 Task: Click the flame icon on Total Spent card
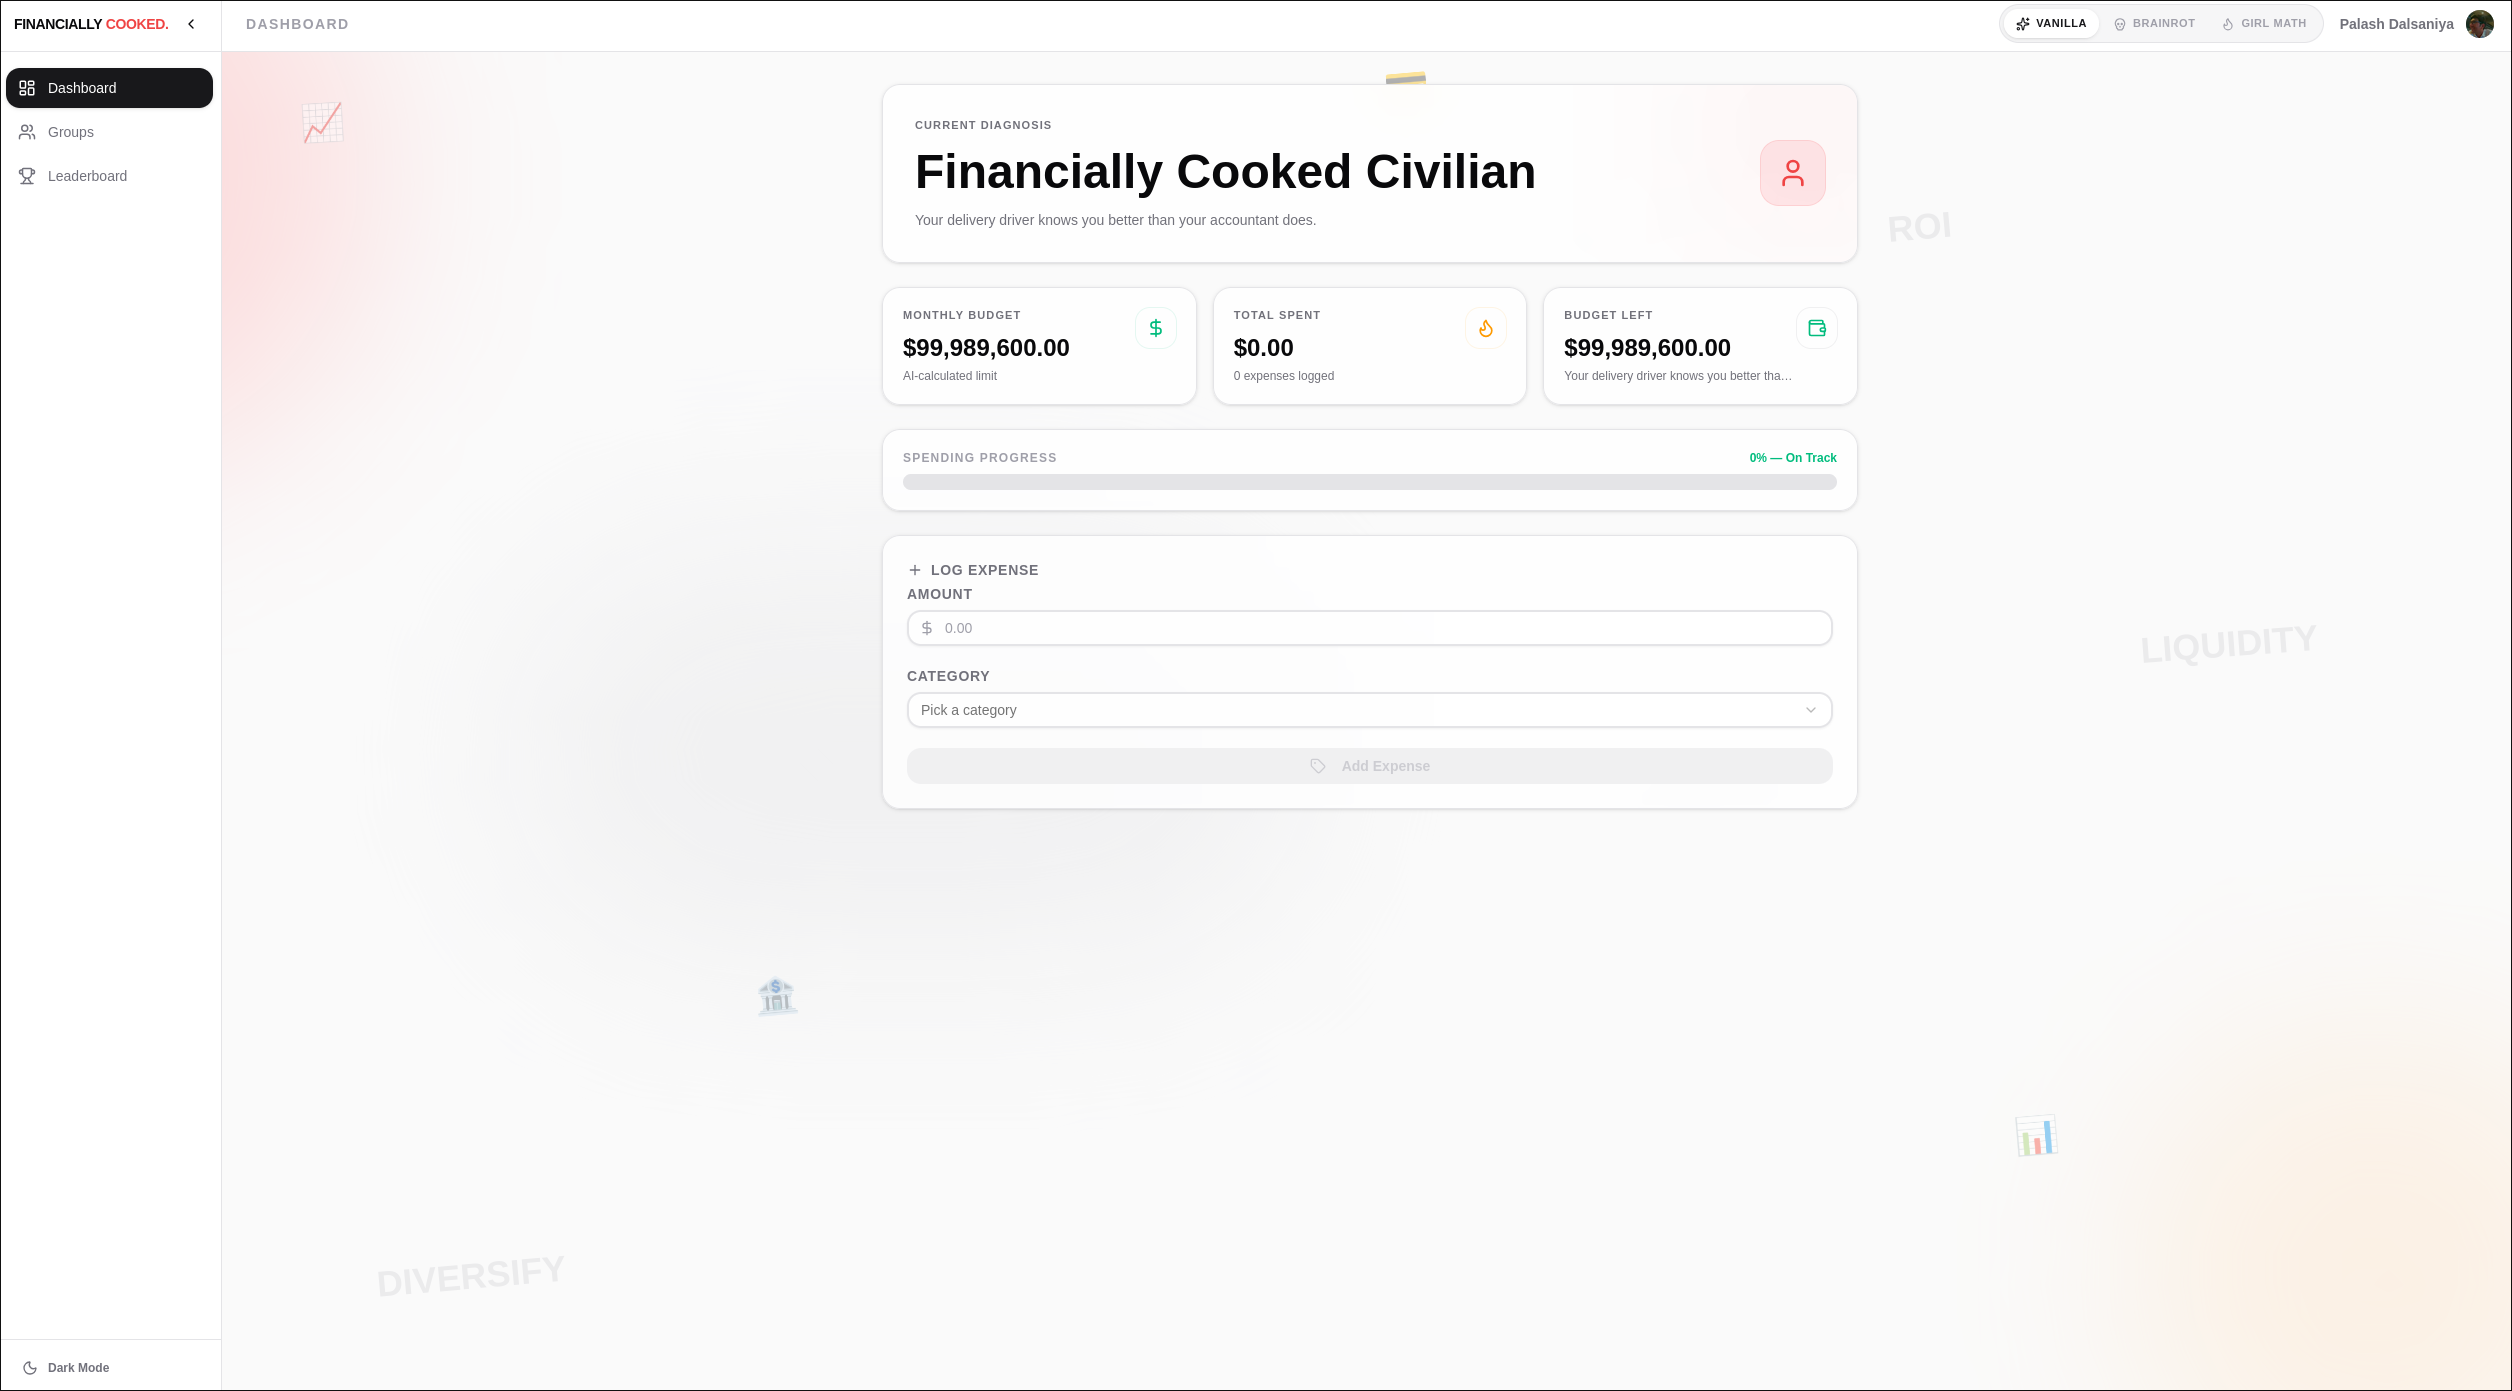1485,328
